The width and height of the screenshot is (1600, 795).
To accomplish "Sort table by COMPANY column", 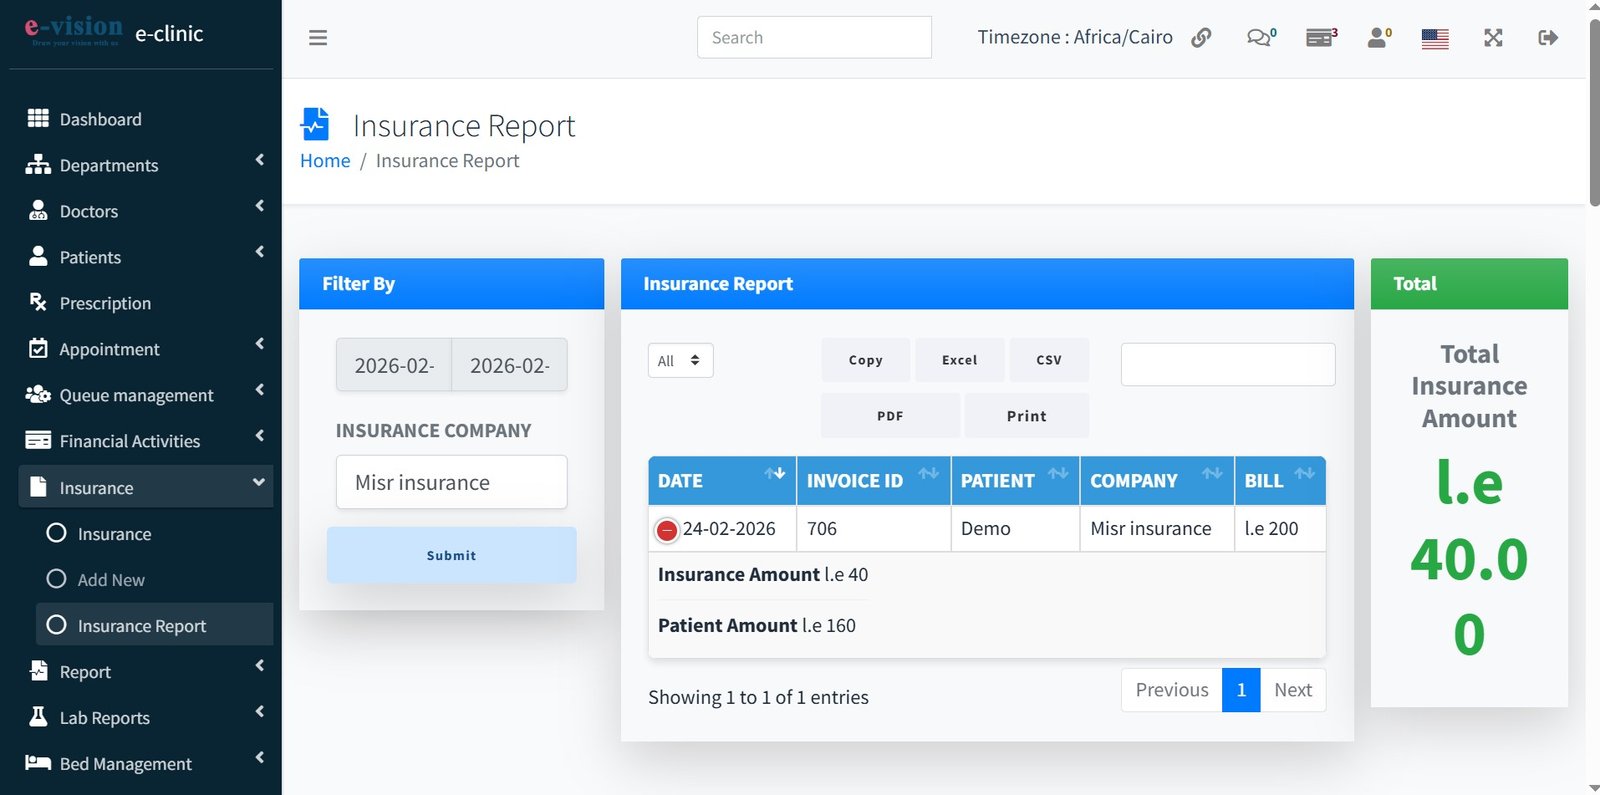I will point(1156,481).
